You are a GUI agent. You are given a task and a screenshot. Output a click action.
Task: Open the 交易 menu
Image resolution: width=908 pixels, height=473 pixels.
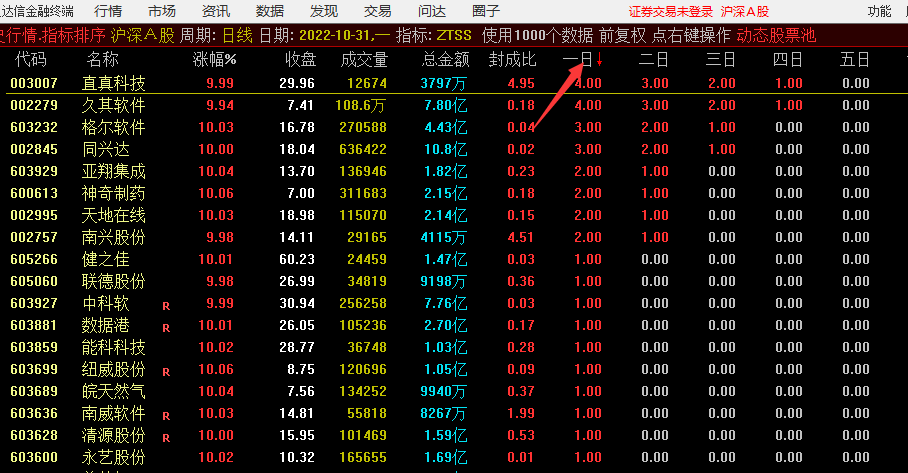pos(378,11)
